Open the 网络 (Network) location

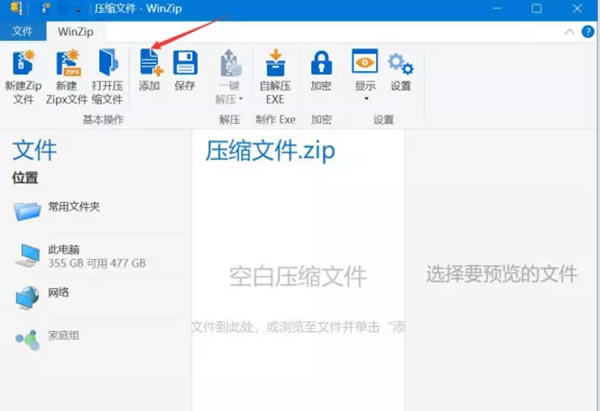(60, 293)
